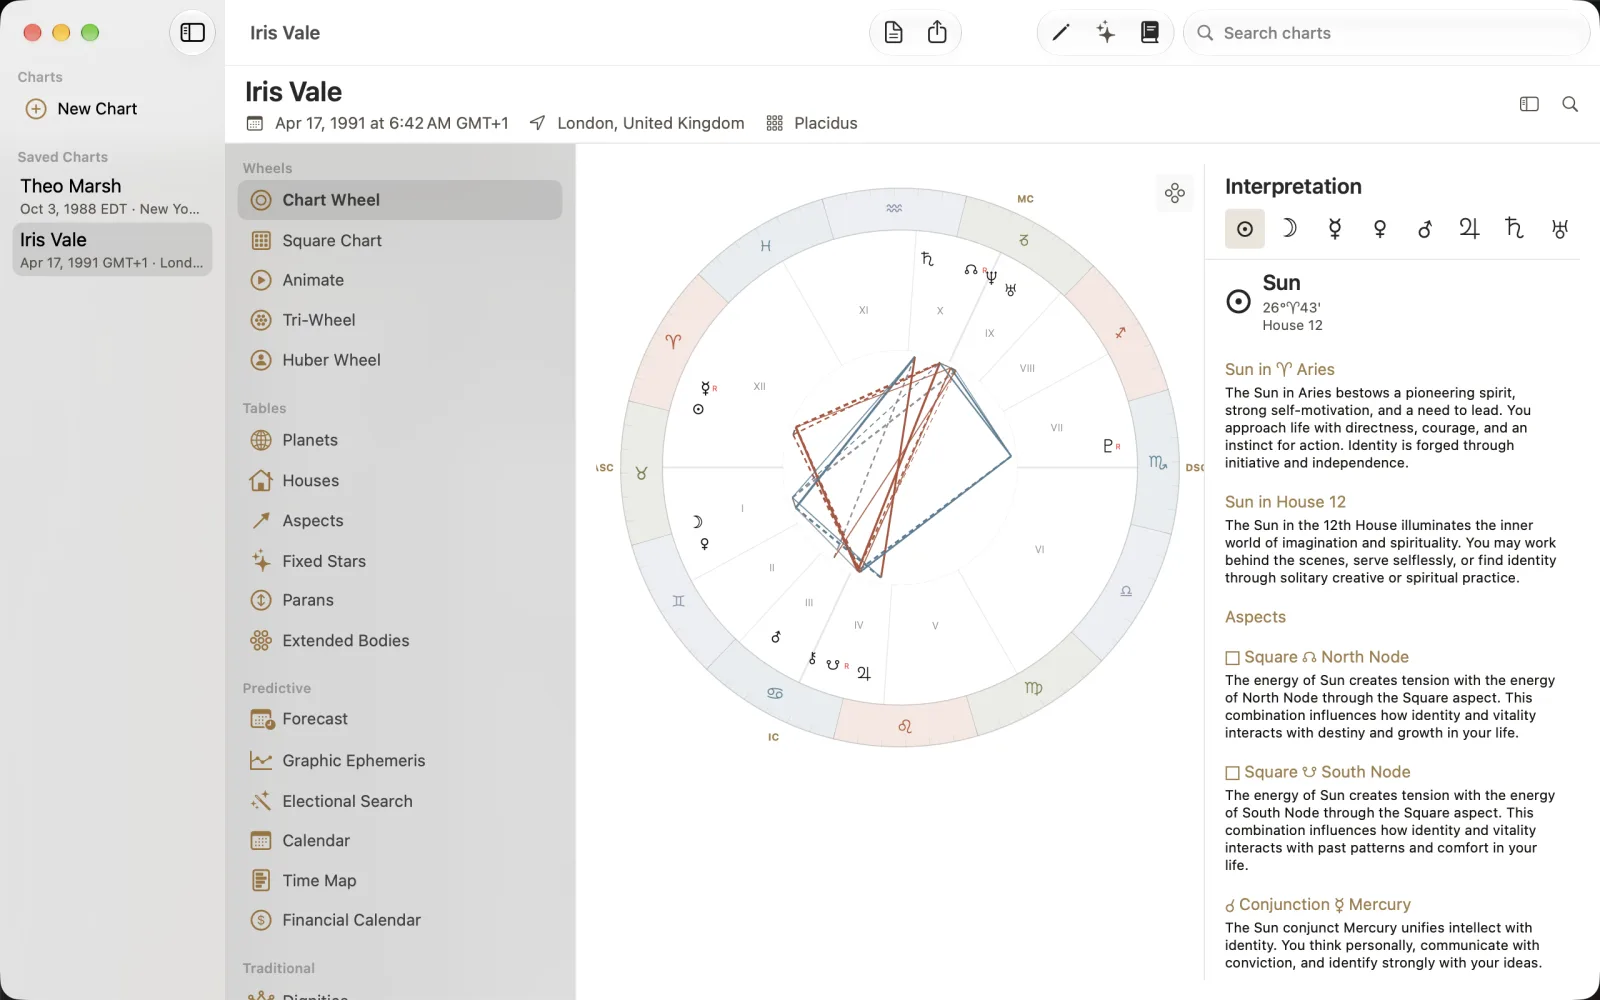1600x1000 pixels.
Task: Choose Jupiter symbol in Interpretation panel
Action: (1469, 229)
